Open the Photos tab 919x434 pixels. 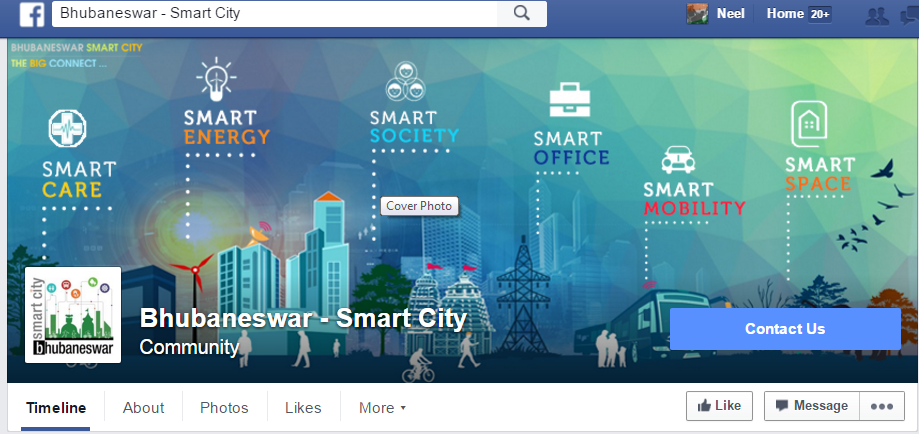[x=224, y=408]
